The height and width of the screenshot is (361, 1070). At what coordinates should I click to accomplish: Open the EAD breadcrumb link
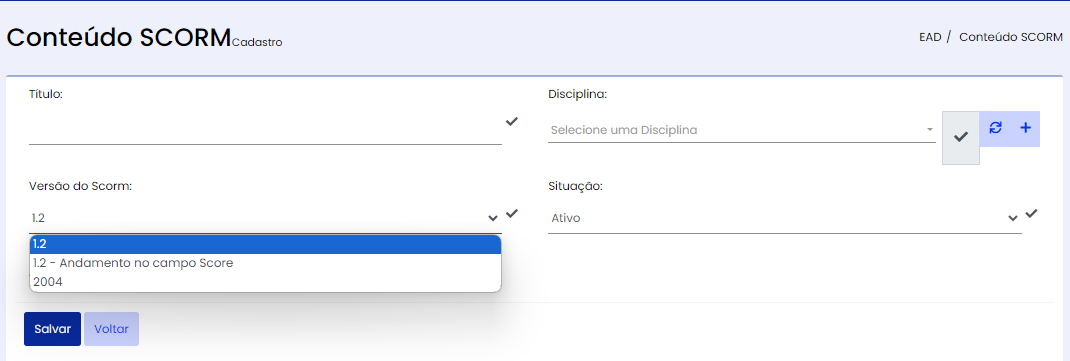coord(931,37)
